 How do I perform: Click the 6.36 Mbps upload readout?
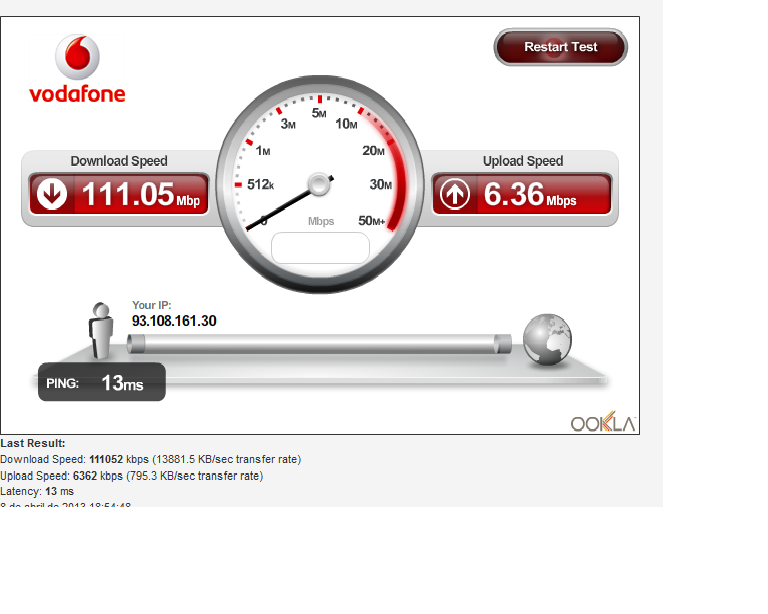coord(530,194)
